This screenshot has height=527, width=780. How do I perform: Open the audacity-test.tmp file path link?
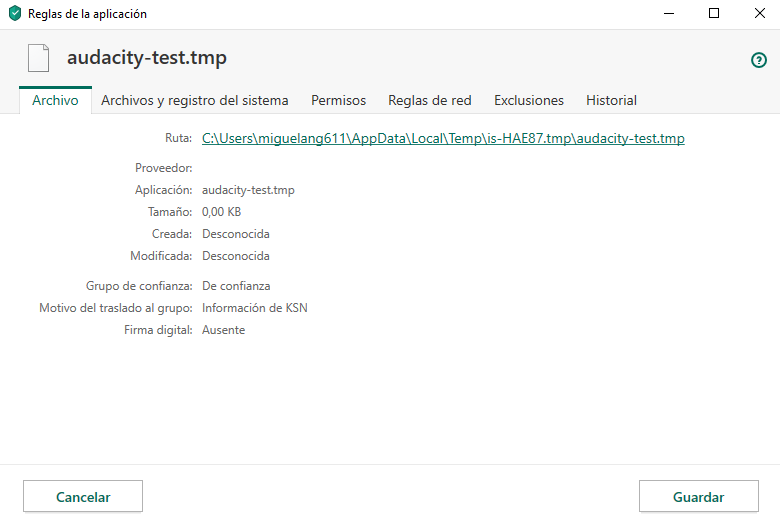(443, 139)
